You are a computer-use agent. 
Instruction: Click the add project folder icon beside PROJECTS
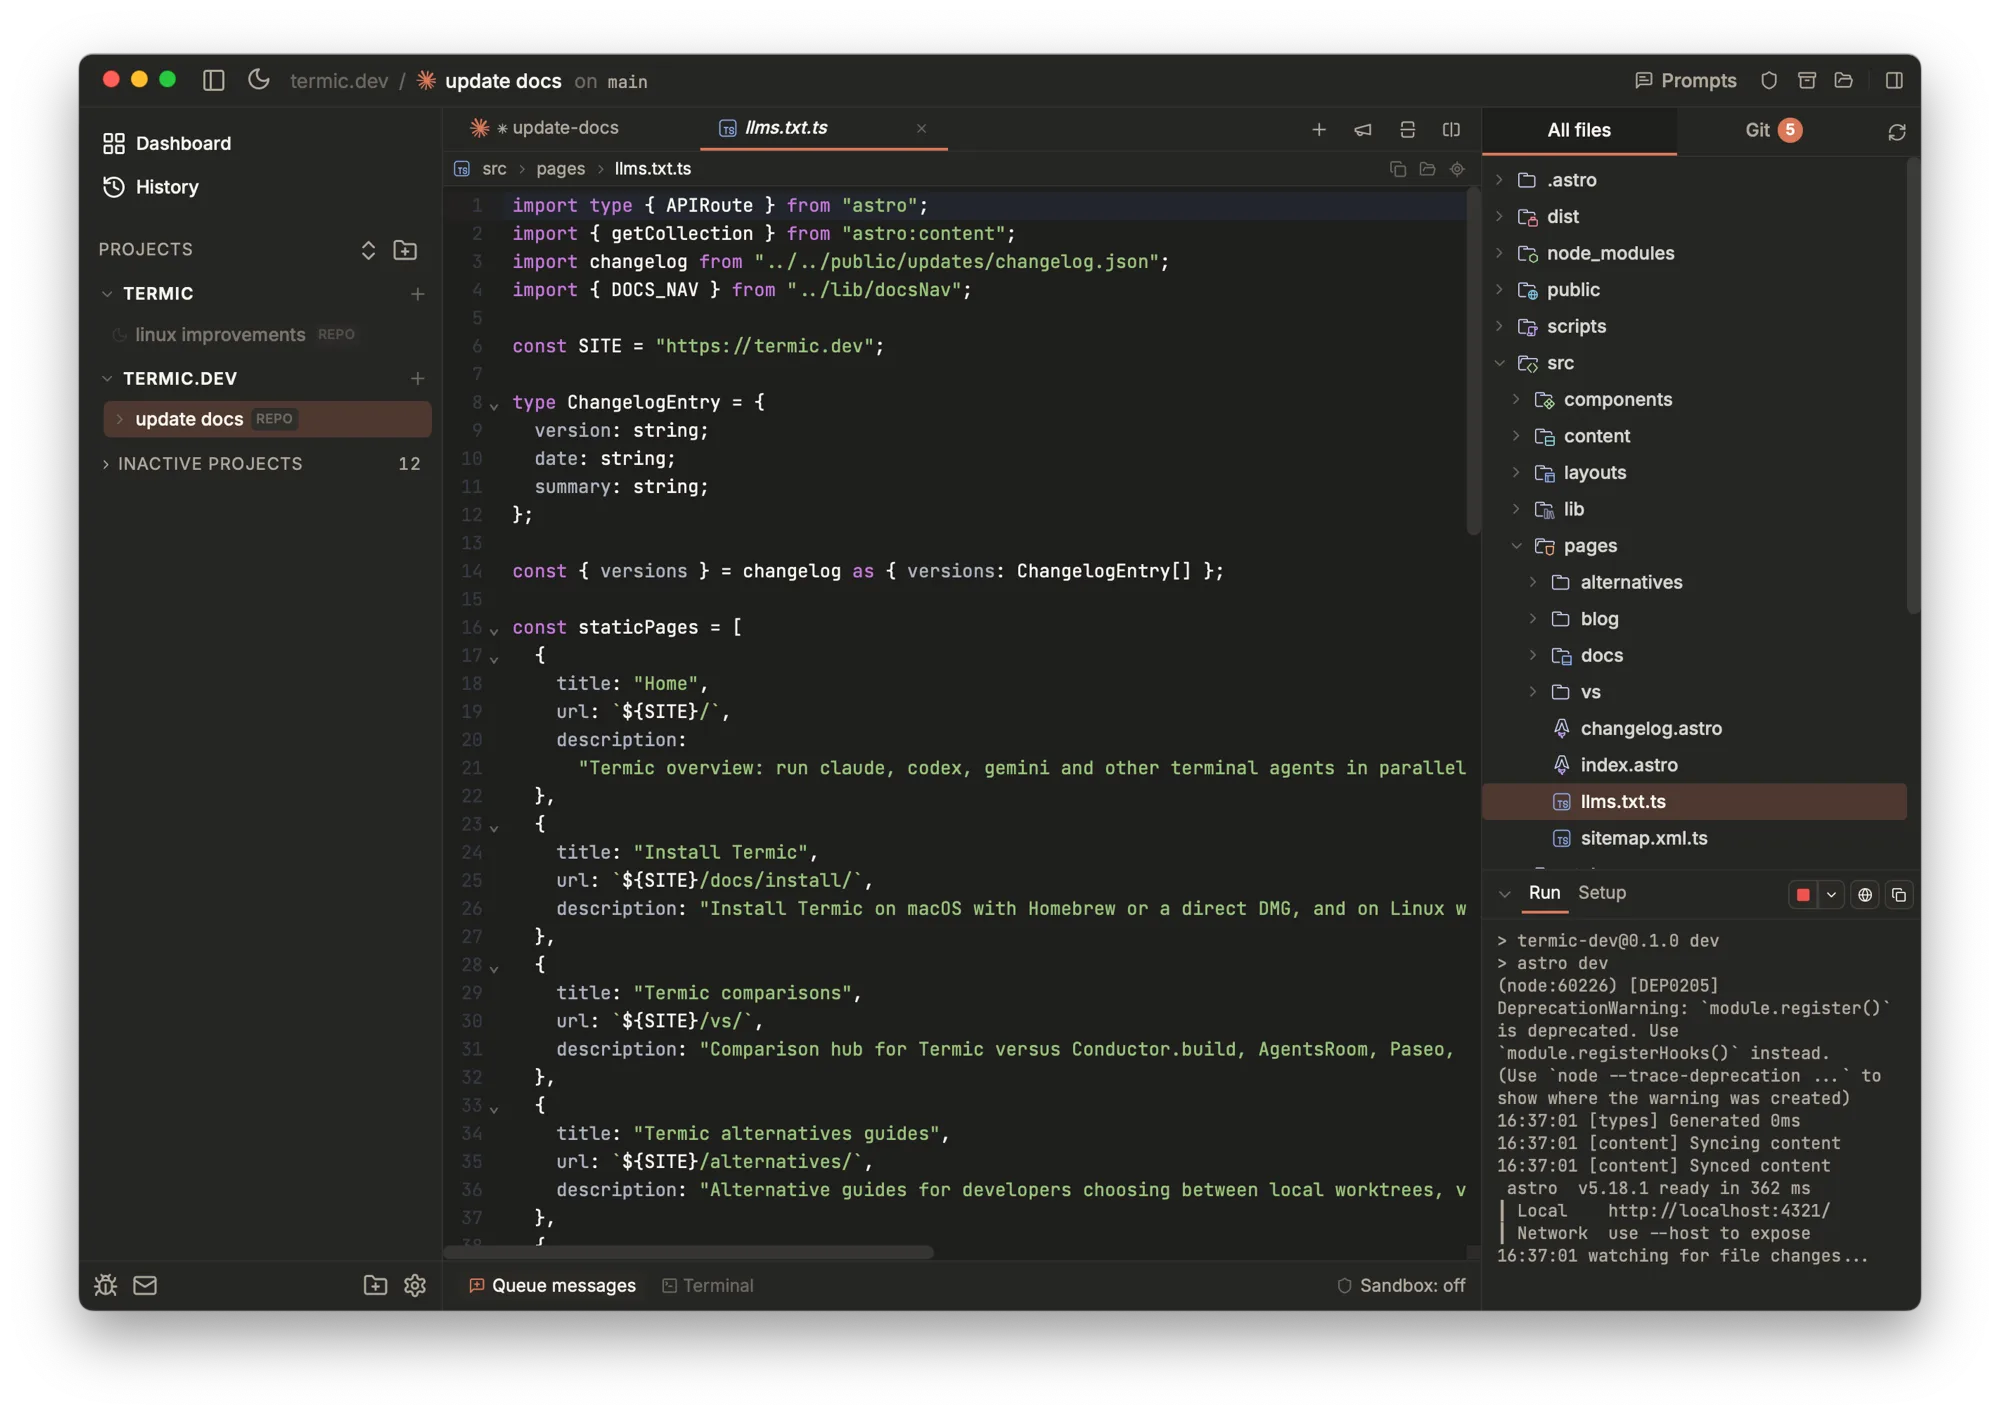pyautogui.click(x=405, y=250)
